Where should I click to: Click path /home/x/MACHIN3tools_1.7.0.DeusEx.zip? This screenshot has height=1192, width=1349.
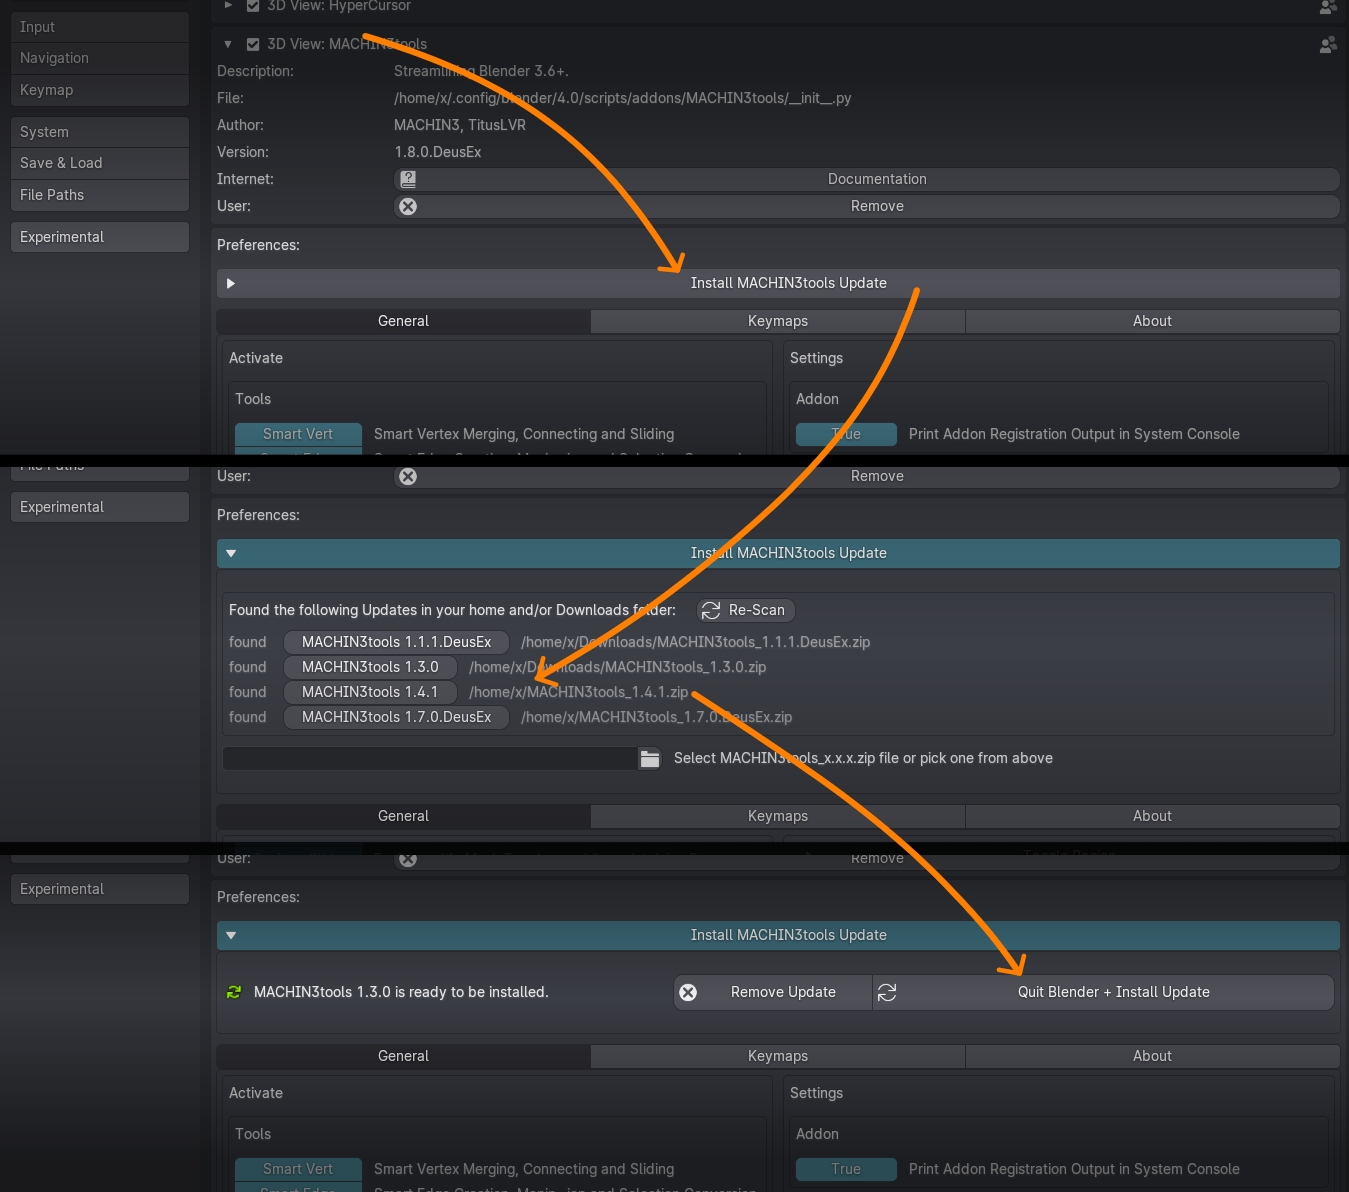tap(657, 717)
